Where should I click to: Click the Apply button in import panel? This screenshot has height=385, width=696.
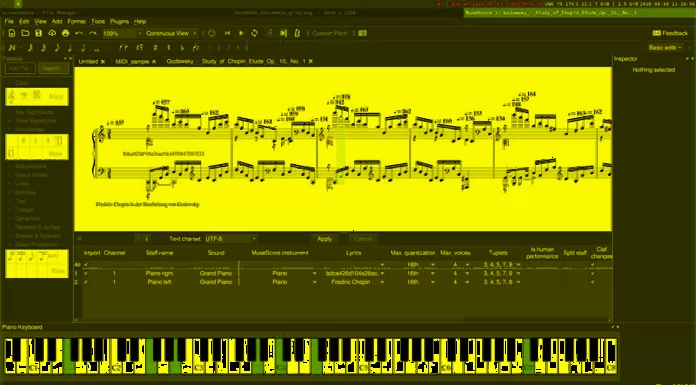tap(324, 239)
